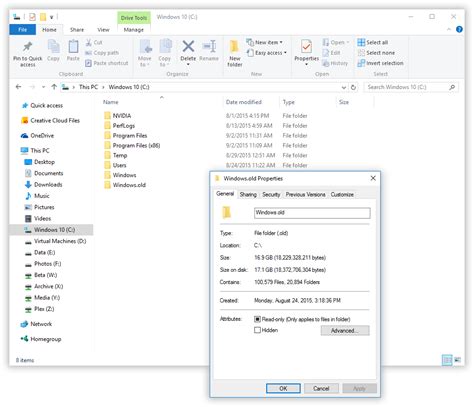
Task: Open the Previous Versions tab
Action: click(305, 194)
